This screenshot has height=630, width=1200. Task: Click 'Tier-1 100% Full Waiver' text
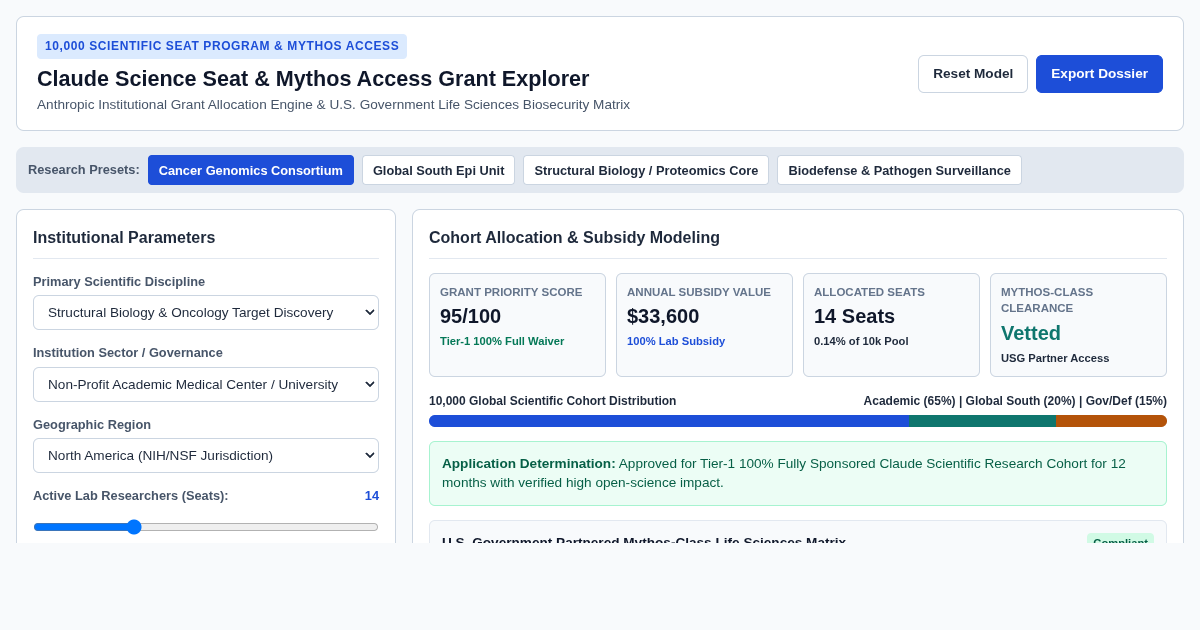pos(502,341)
